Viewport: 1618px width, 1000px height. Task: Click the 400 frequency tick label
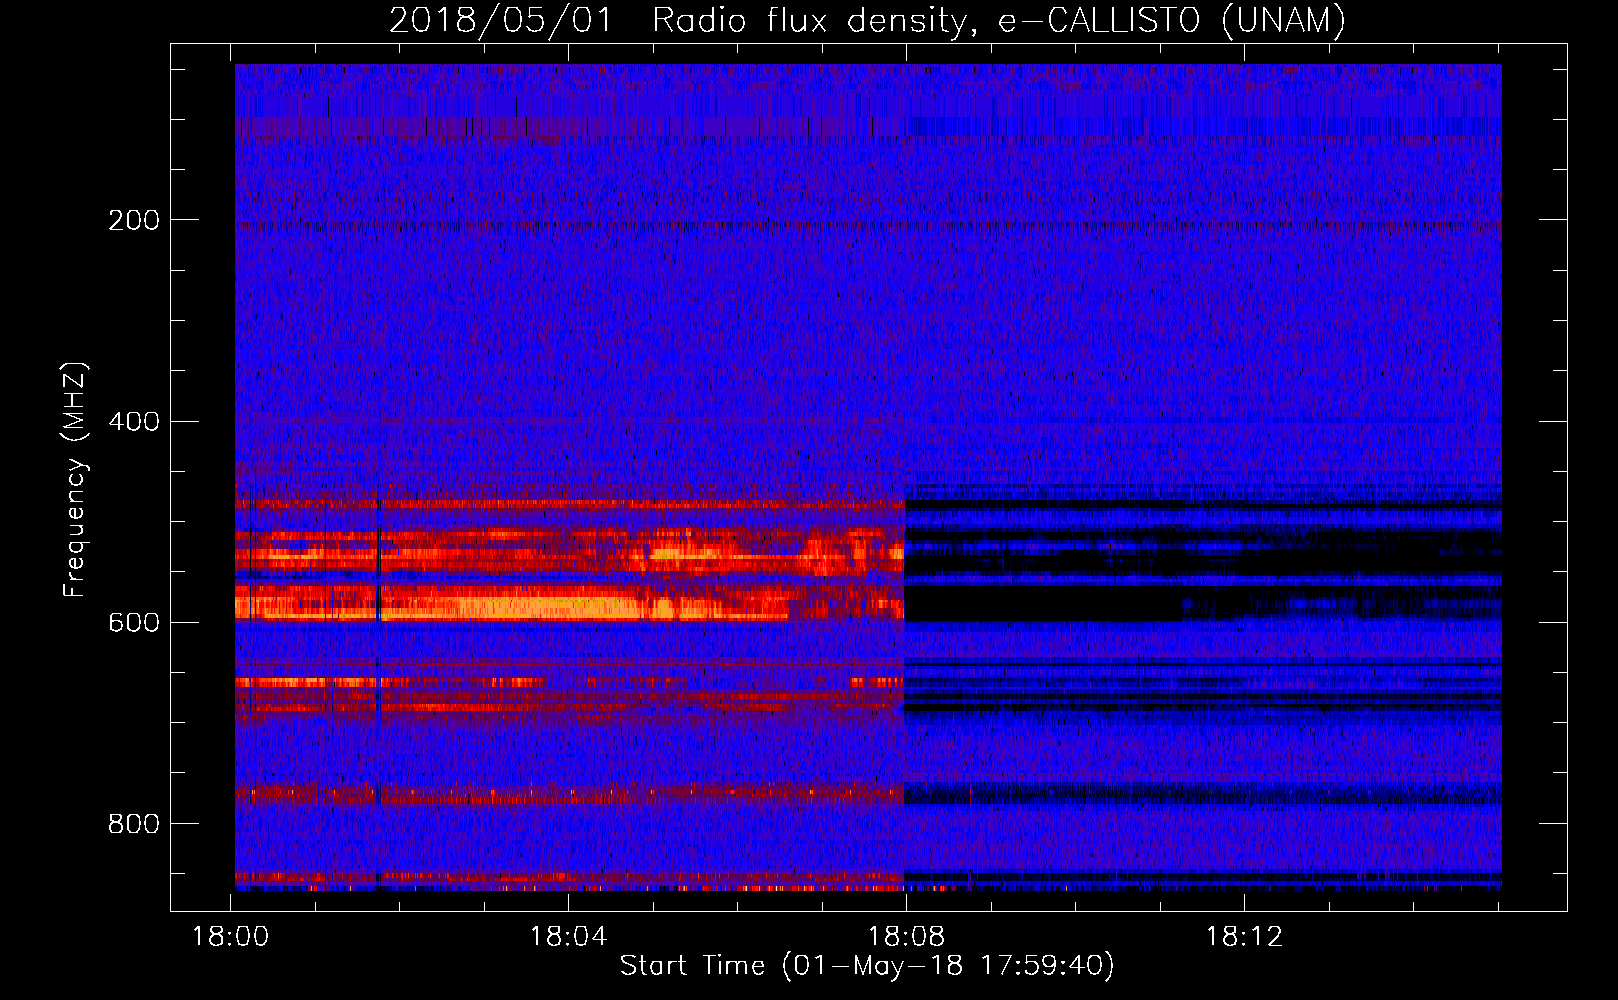[134, 422]
